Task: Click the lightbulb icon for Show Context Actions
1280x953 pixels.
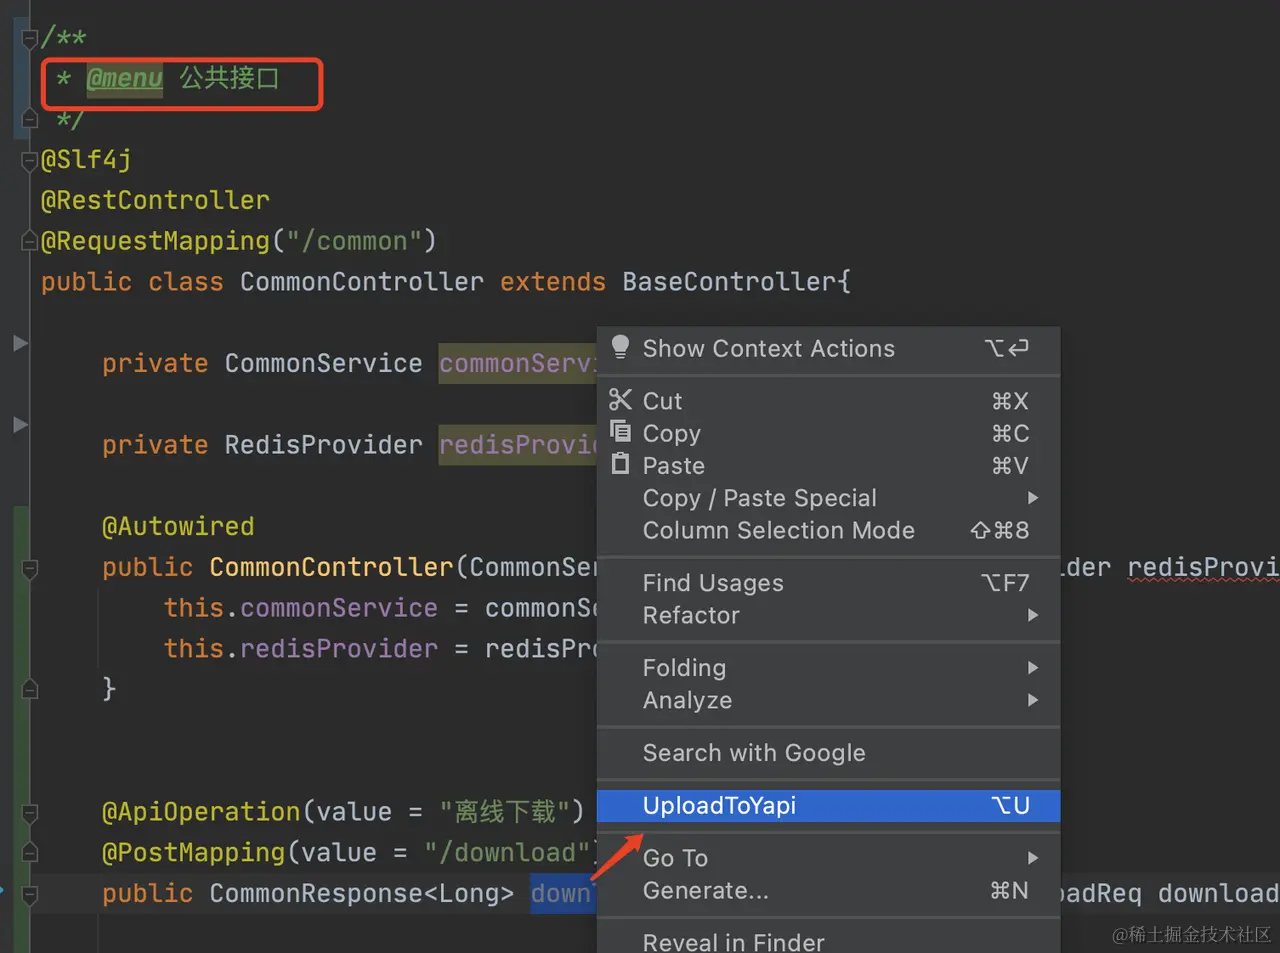Action: 620,347
